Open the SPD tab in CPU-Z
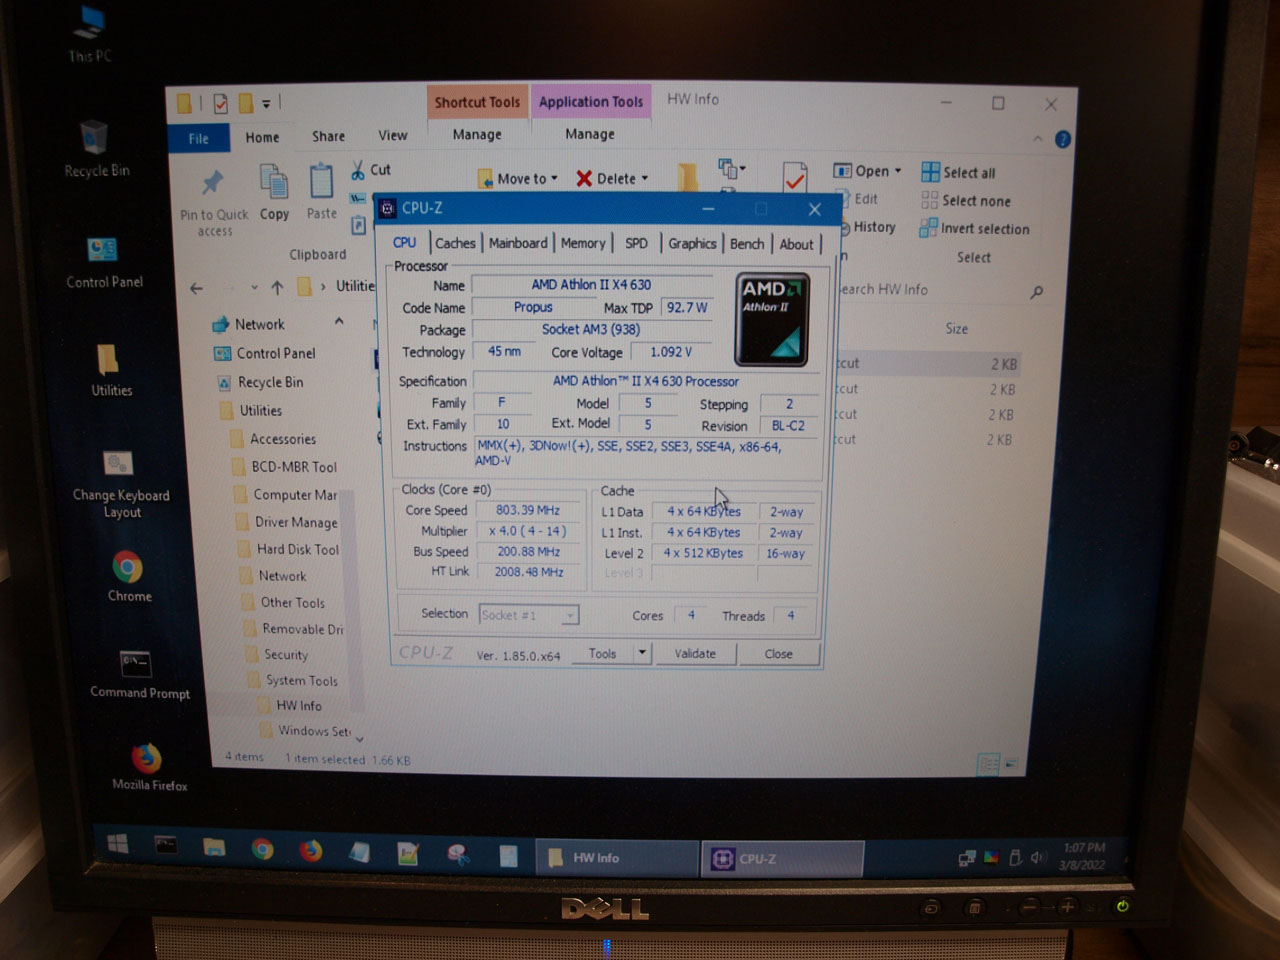Viewport: 1280px width, 960px height. 636,243
